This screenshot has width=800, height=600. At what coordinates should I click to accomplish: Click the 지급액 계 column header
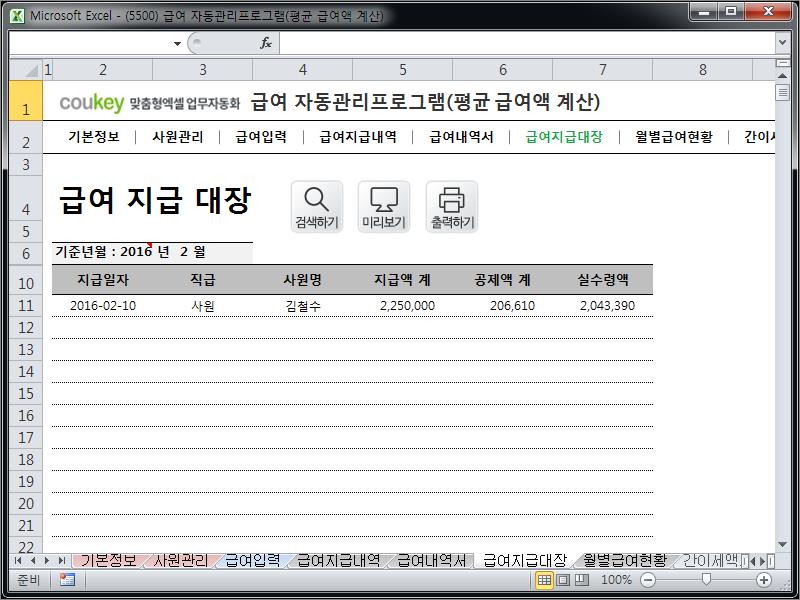pyautogui.click(x=403, y=280)
